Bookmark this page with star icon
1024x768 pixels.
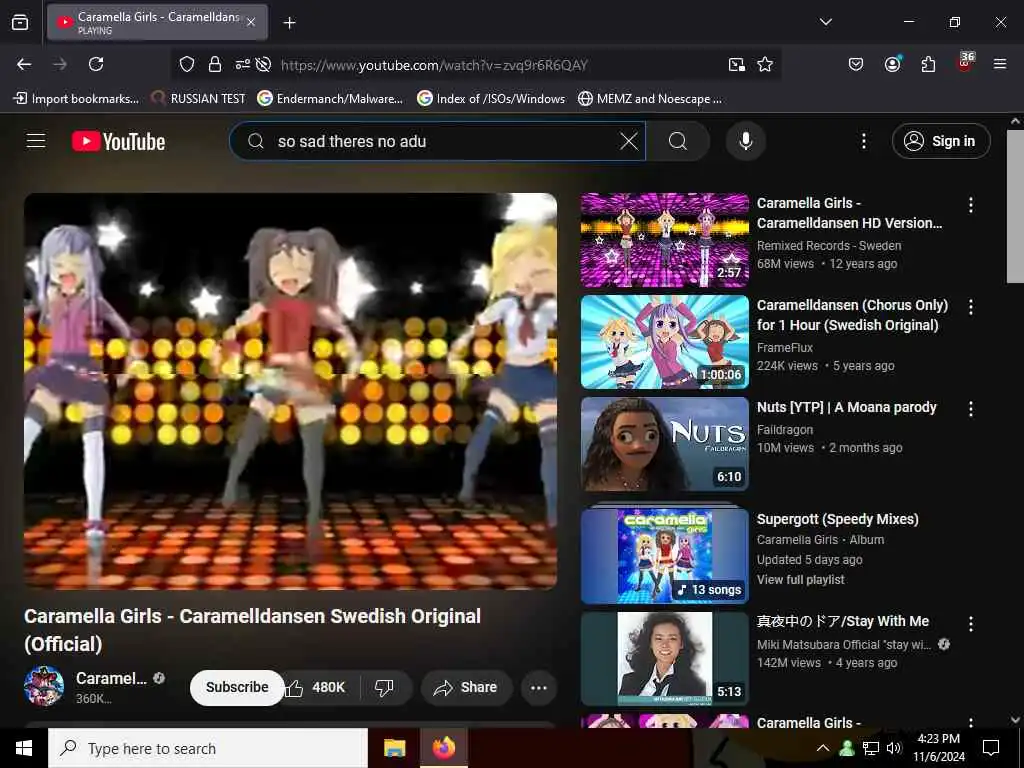765,64
